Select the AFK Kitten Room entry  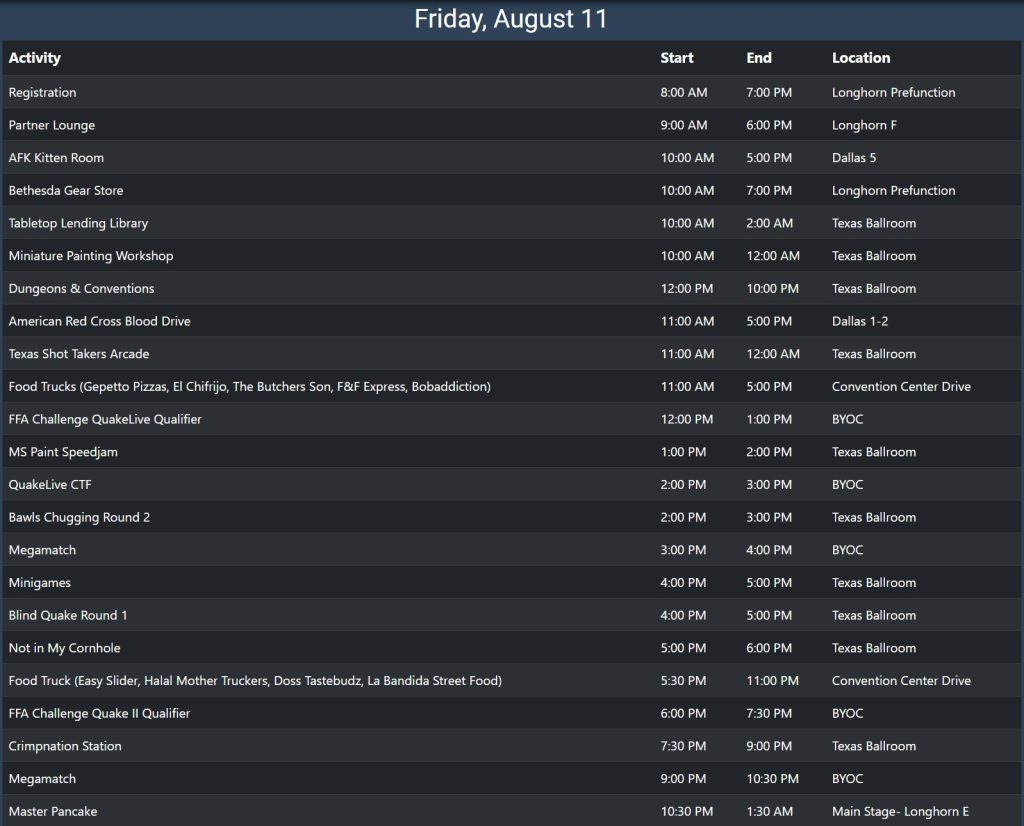point(56,158)
